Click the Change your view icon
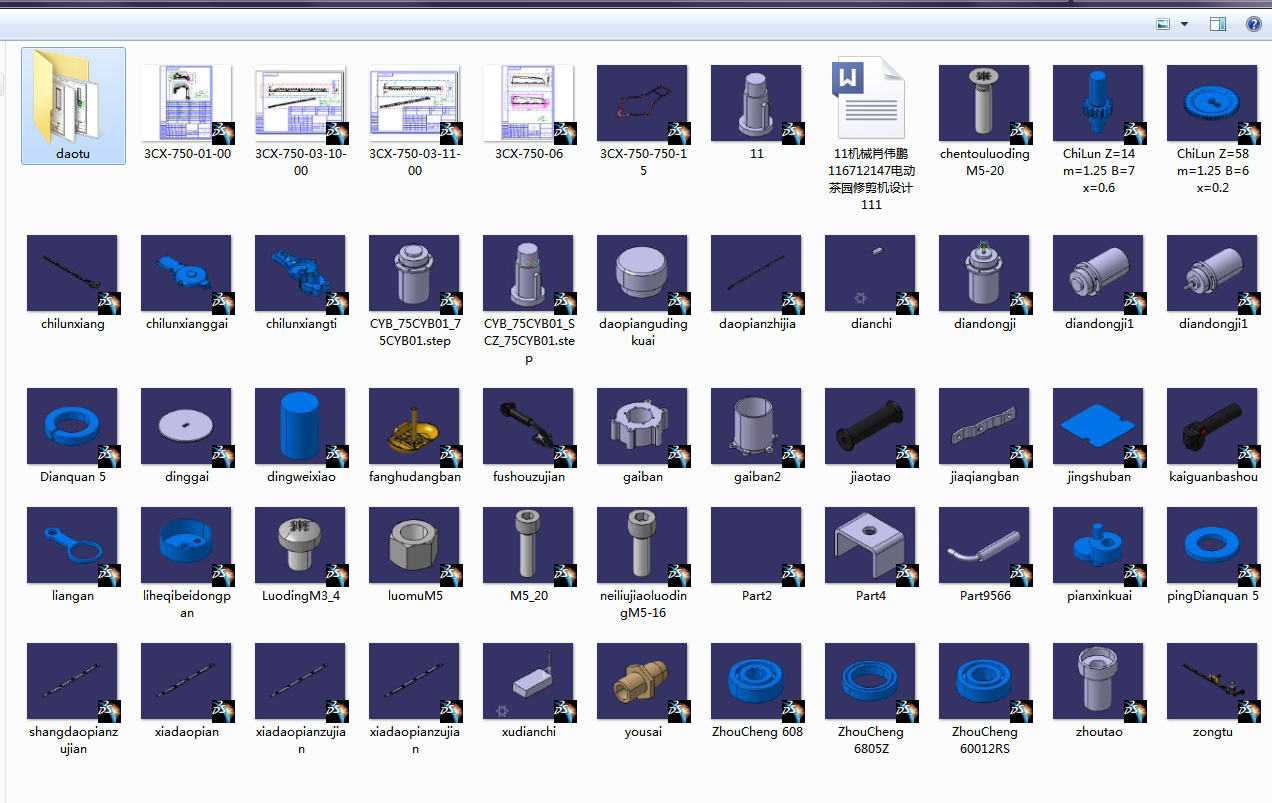Image resolution: width=1272 pixels, height=803 pixels. 1164,24
